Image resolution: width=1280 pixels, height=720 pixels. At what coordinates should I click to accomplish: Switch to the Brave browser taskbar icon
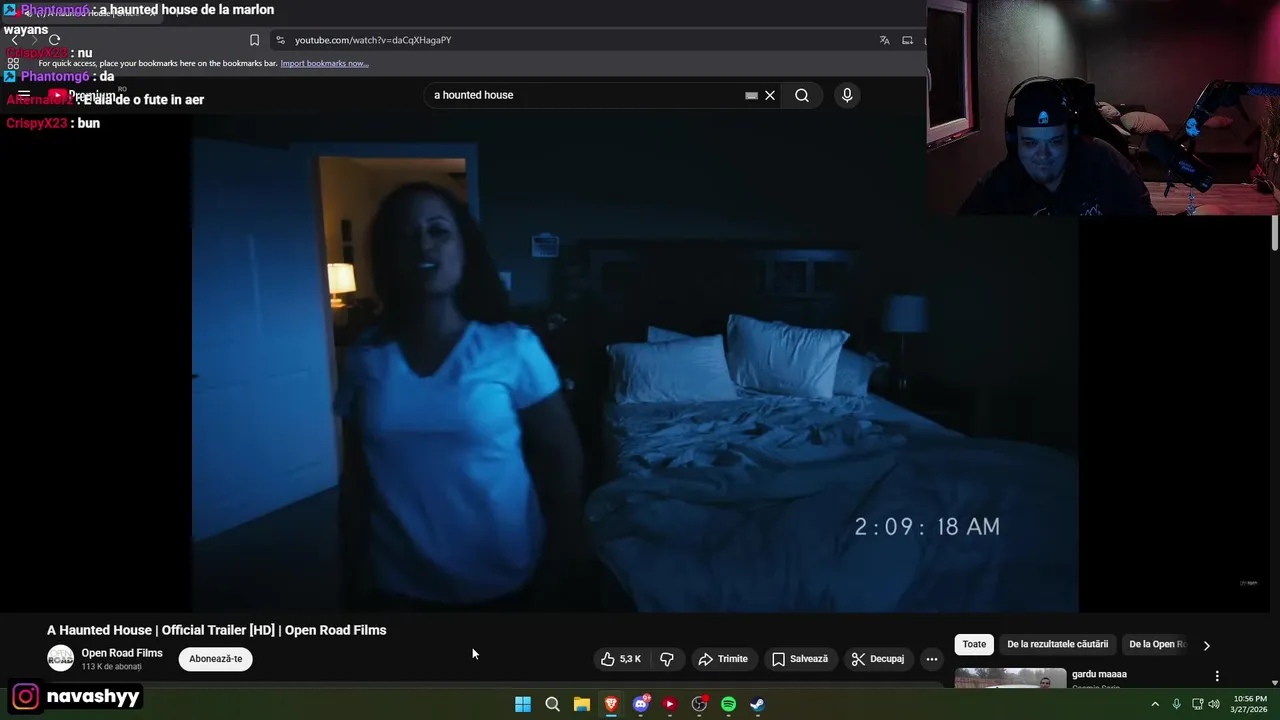[611, 704]
